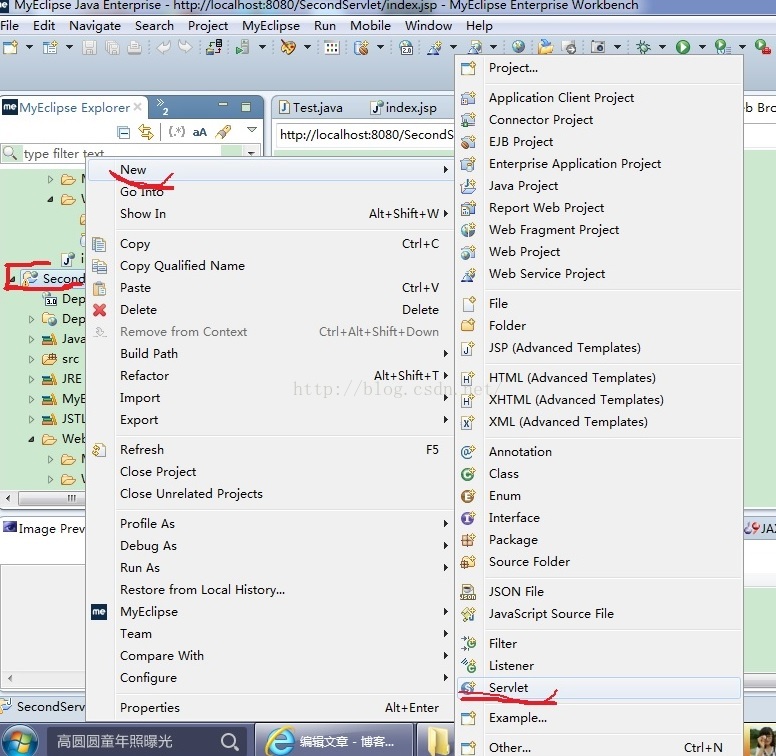Viewport: 776px width, 756px height.
Task: Click the Enum icon
Action: [468, 496]
